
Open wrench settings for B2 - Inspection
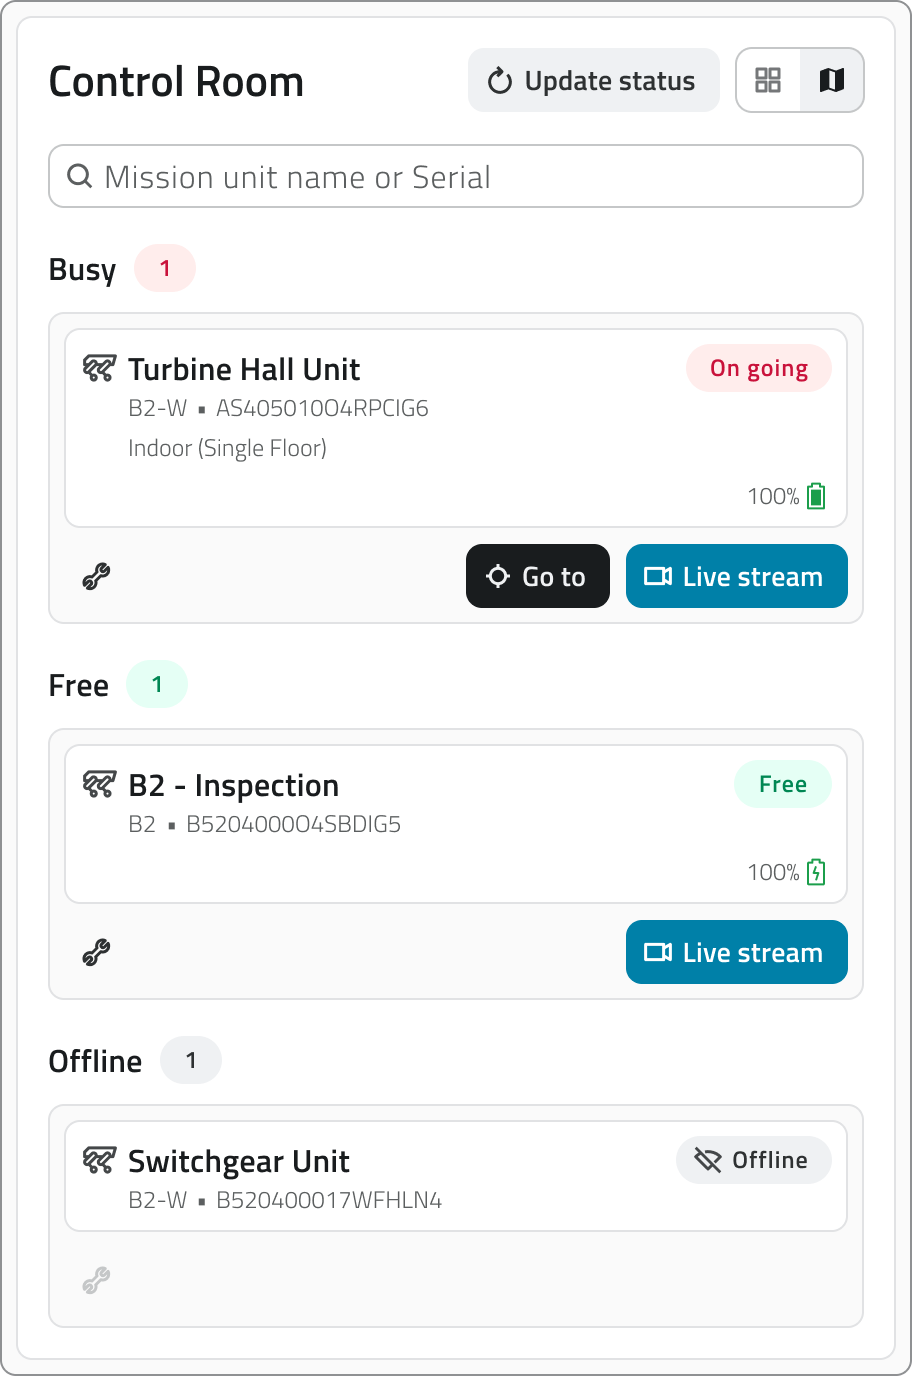(96, 952)
